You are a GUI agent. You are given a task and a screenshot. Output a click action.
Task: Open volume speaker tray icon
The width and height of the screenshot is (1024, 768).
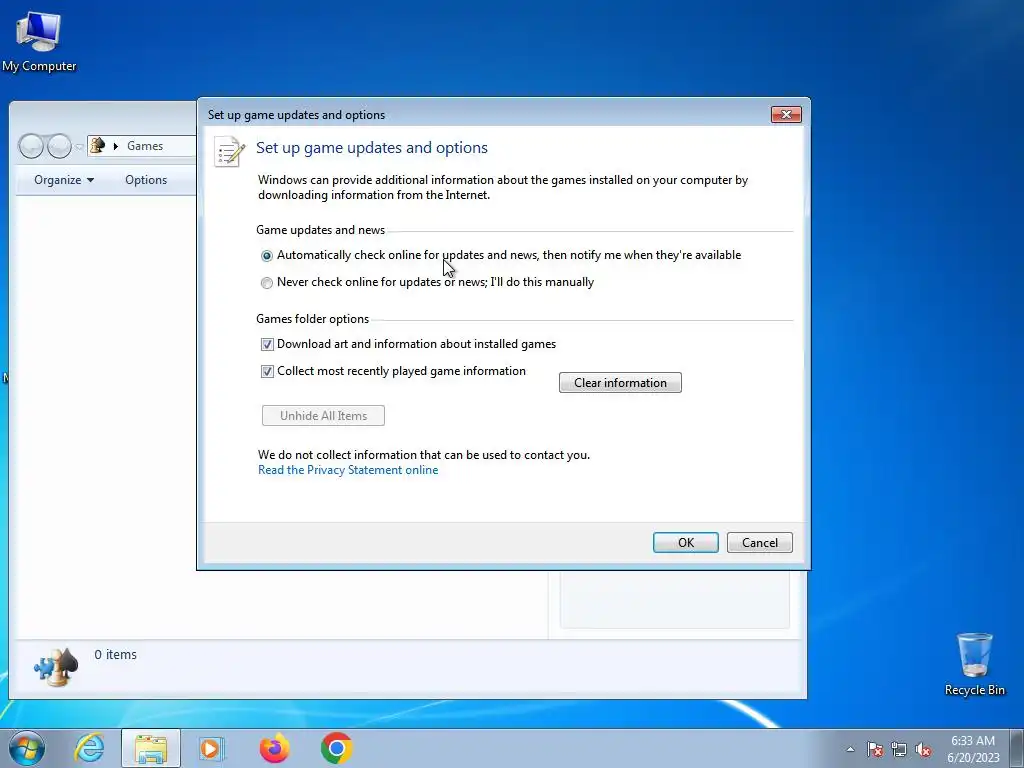click(923, 749)
